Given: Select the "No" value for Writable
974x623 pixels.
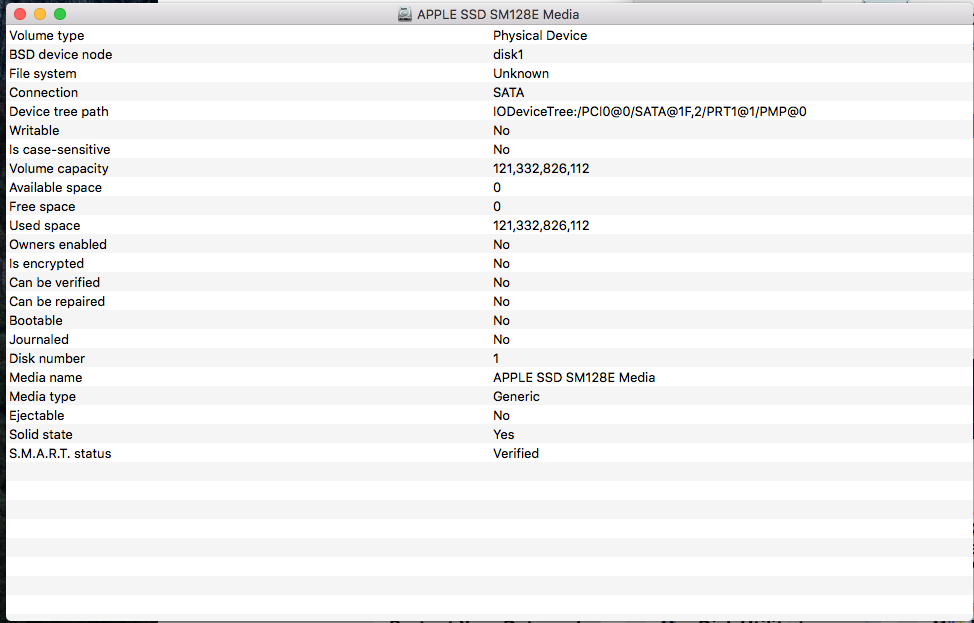Looking at the screenshot, I should point(501,130).
